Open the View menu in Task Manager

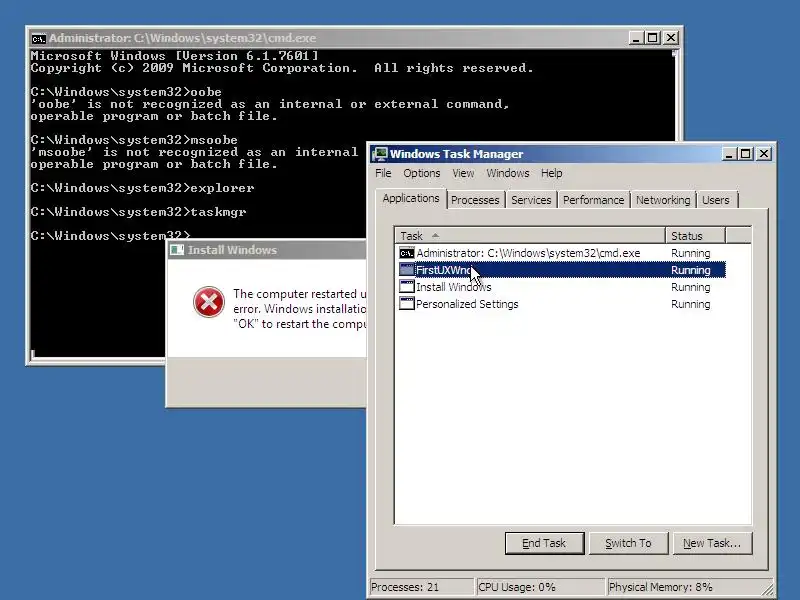pyautogui.click(x=463, y=173)
